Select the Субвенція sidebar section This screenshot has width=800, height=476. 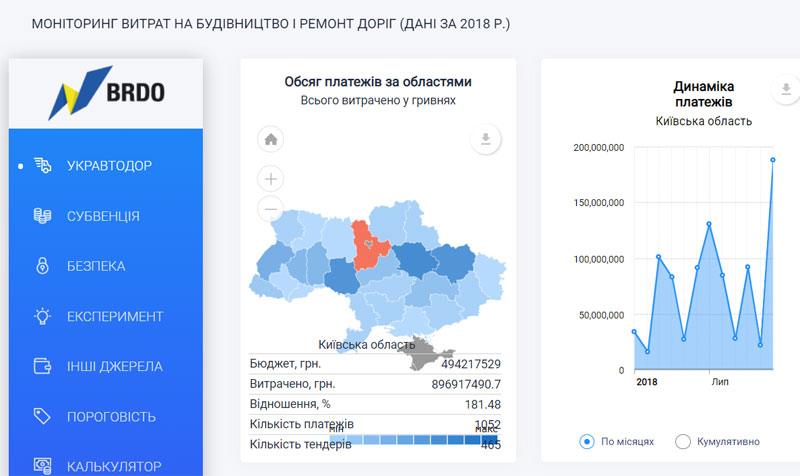point(103,216)
